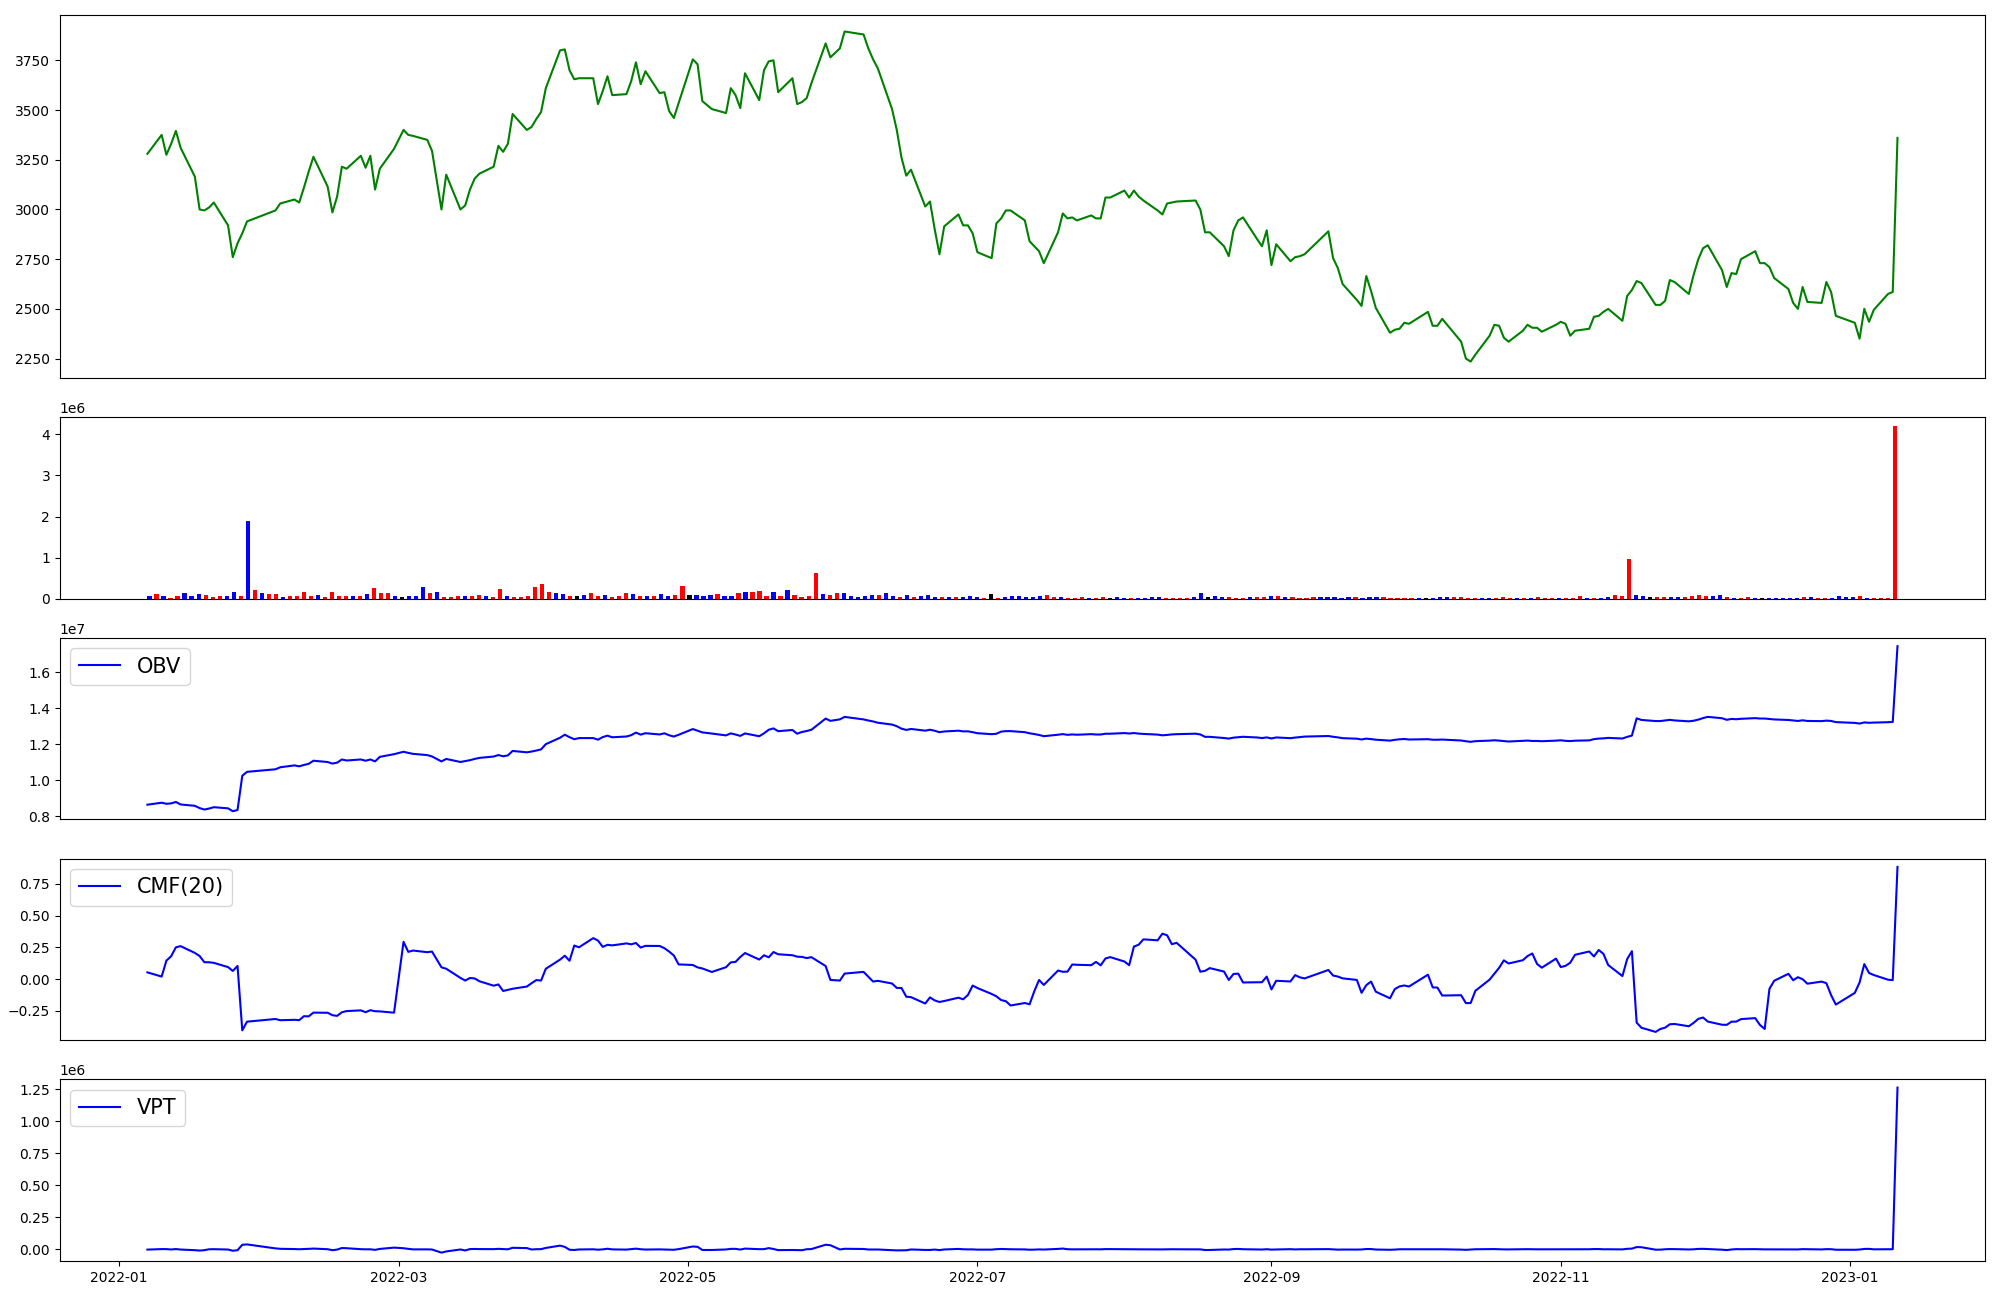Click the red volume bar in mid-November 2022
This screenshot has height=1300, width=2000.
point(1629,579)
